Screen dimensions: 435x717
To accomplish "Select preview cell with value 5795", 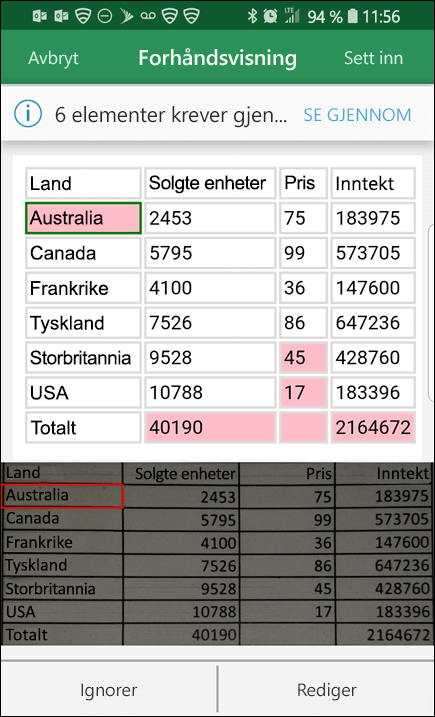I will [210, 253].
